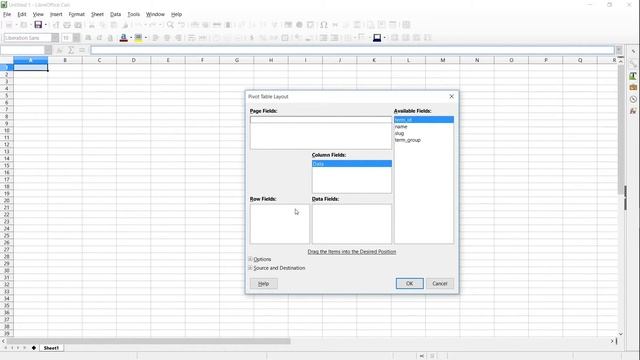Toggle Print Preview icon
The height and width of the screenshot is (360, 640).
(x=78, y=25)
